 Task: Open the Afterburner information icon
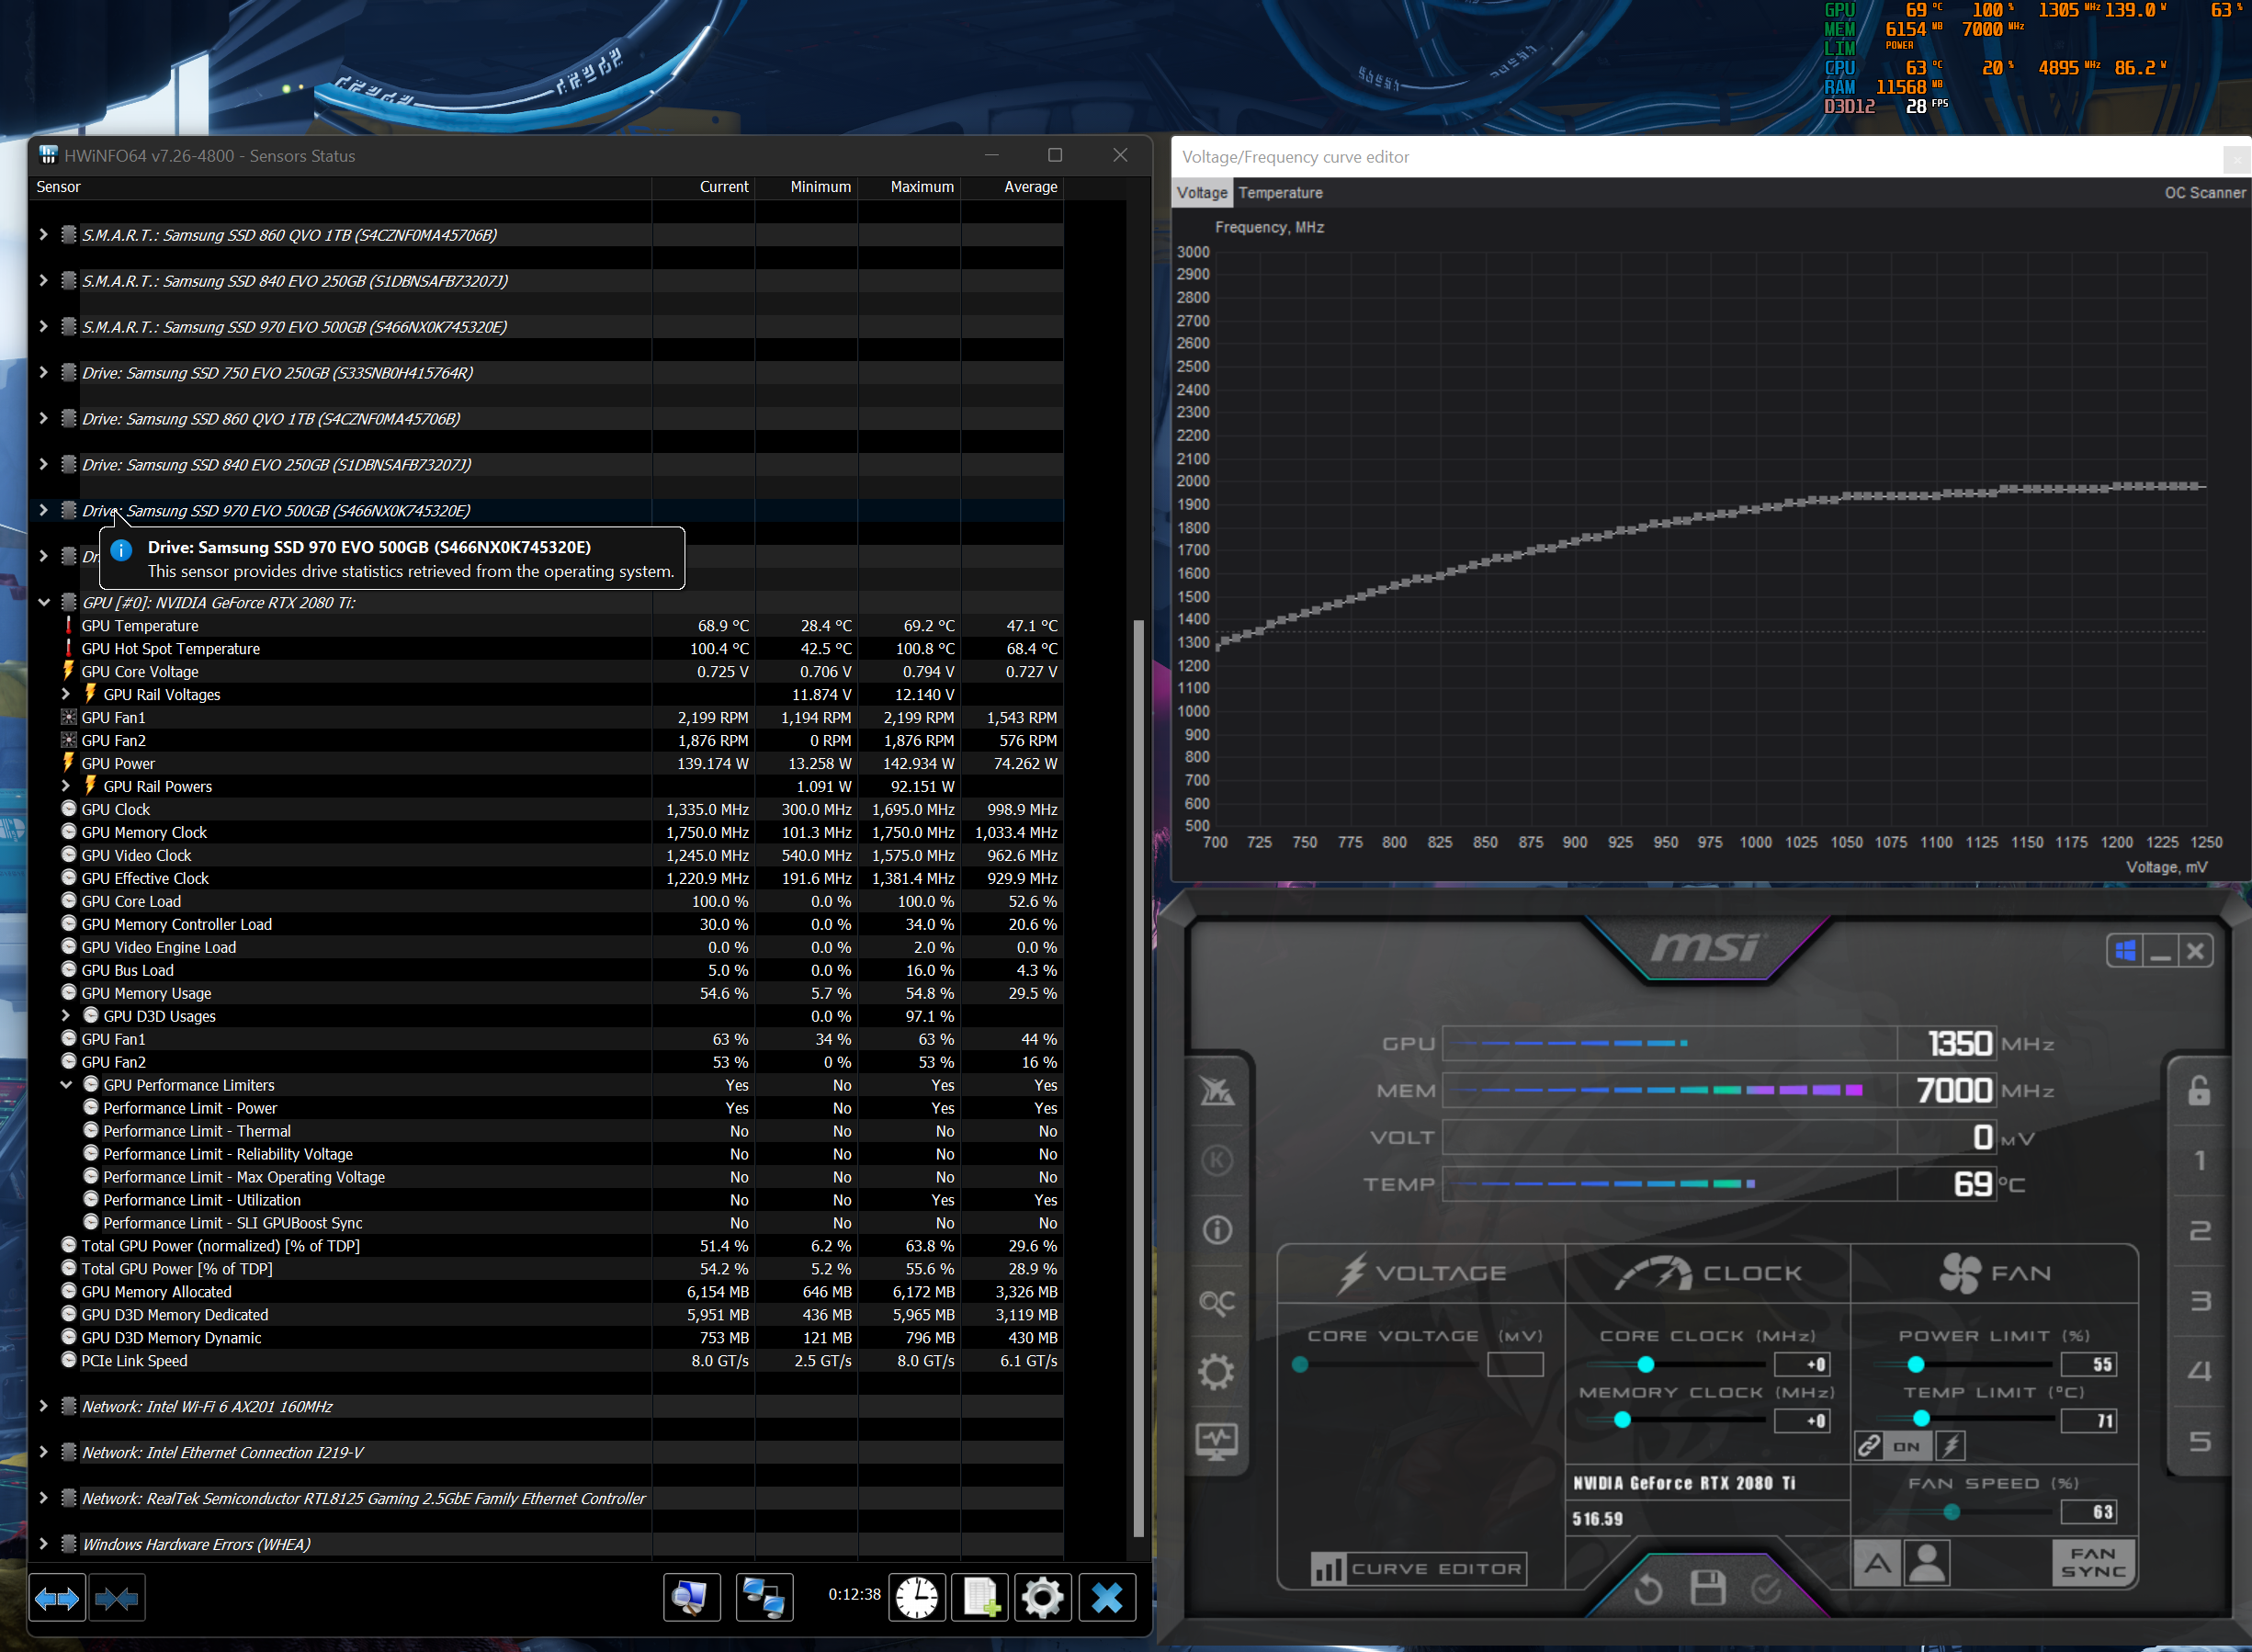tap(1216, 1230)
